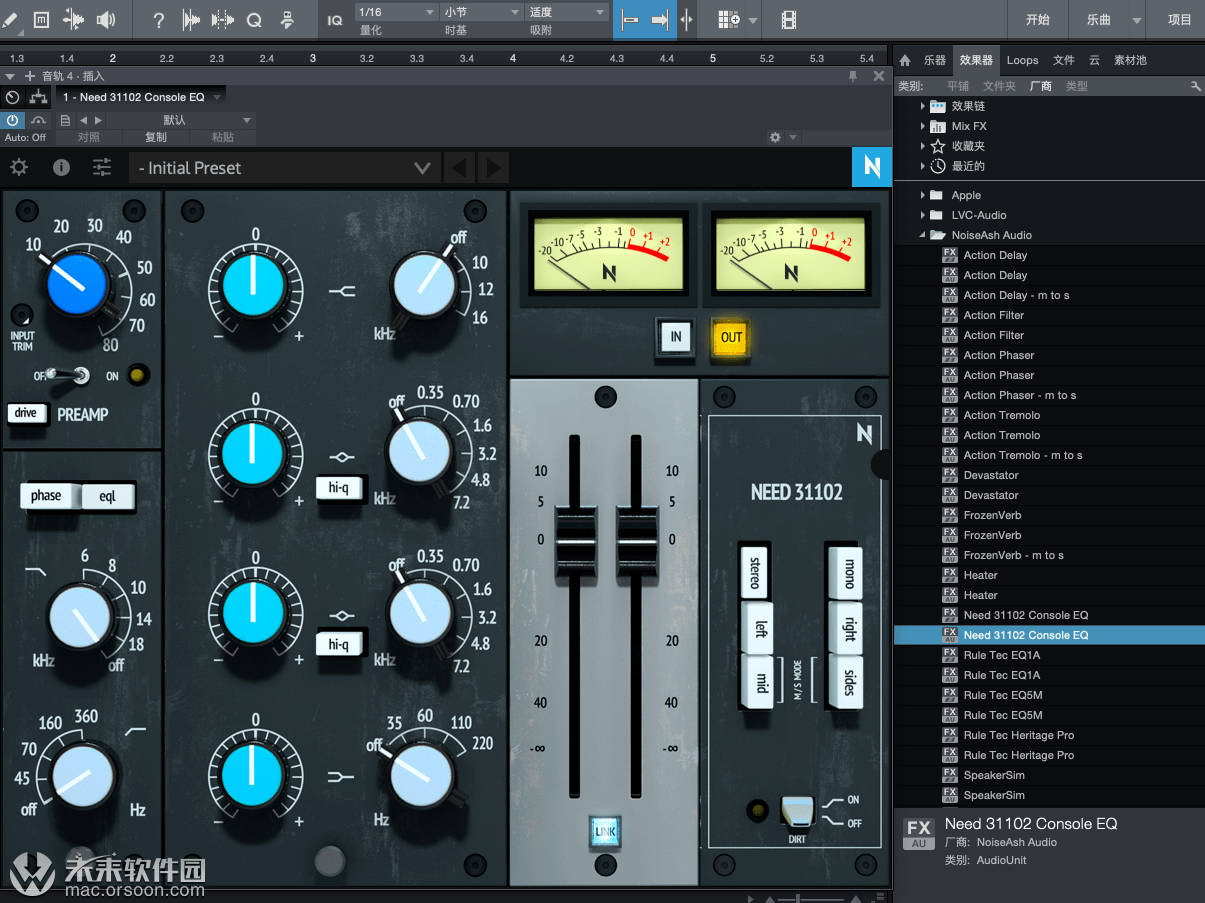Expand the 效果链 folder
1205x903 pixels.
click(x=923, y=106)
